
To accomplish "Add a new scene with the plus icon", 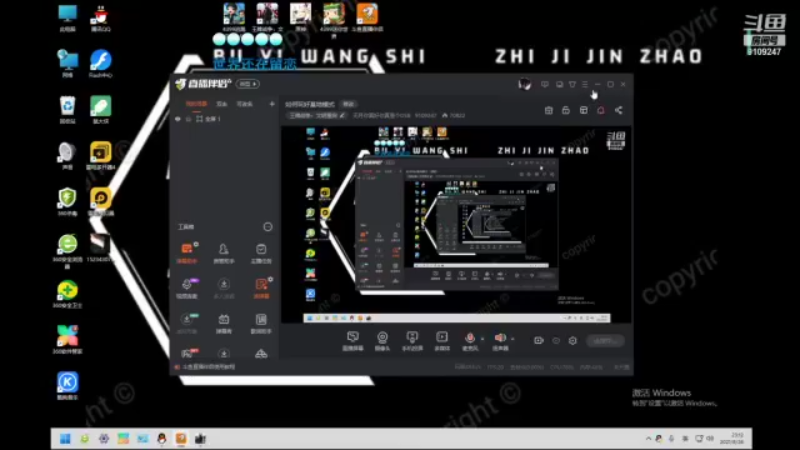I will tap(272, 104).
